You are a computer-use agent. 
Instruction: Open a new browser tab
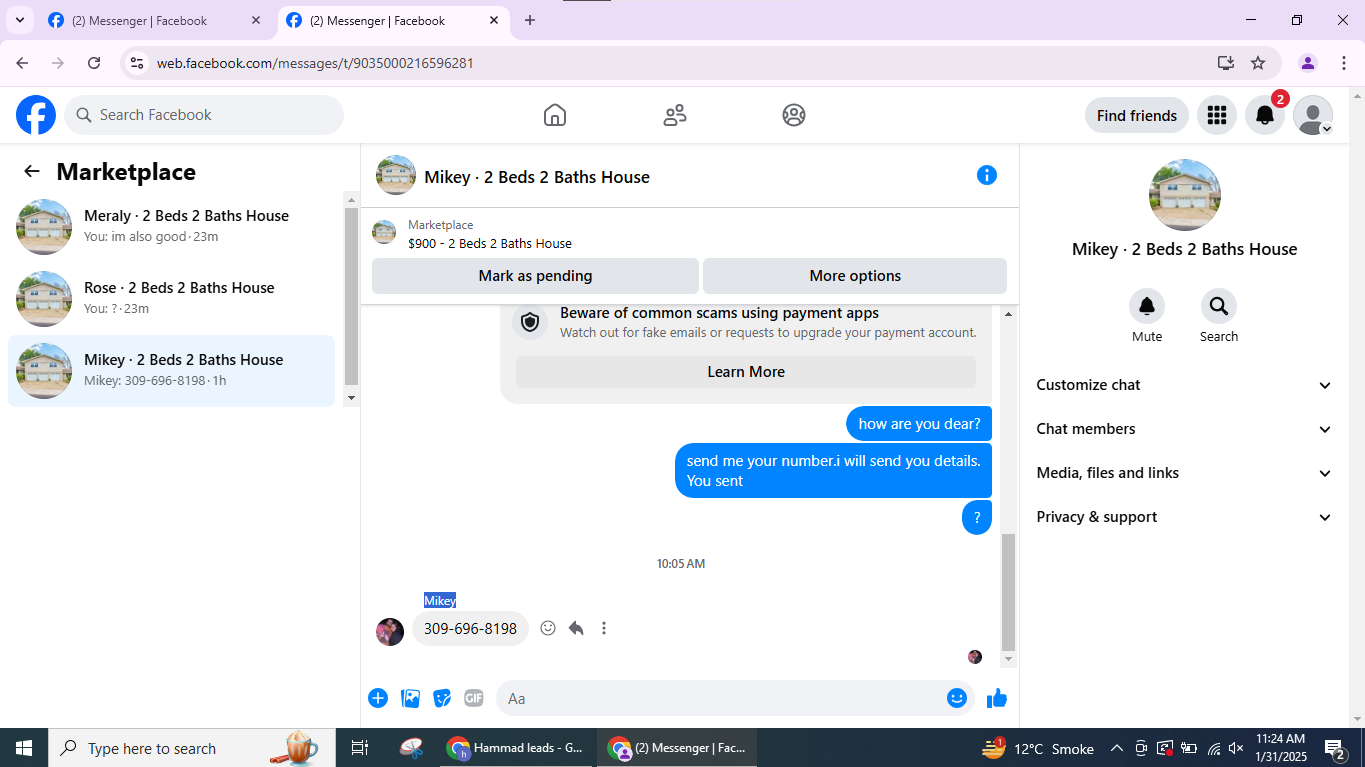pyautogui.click(x=530, y=20)
